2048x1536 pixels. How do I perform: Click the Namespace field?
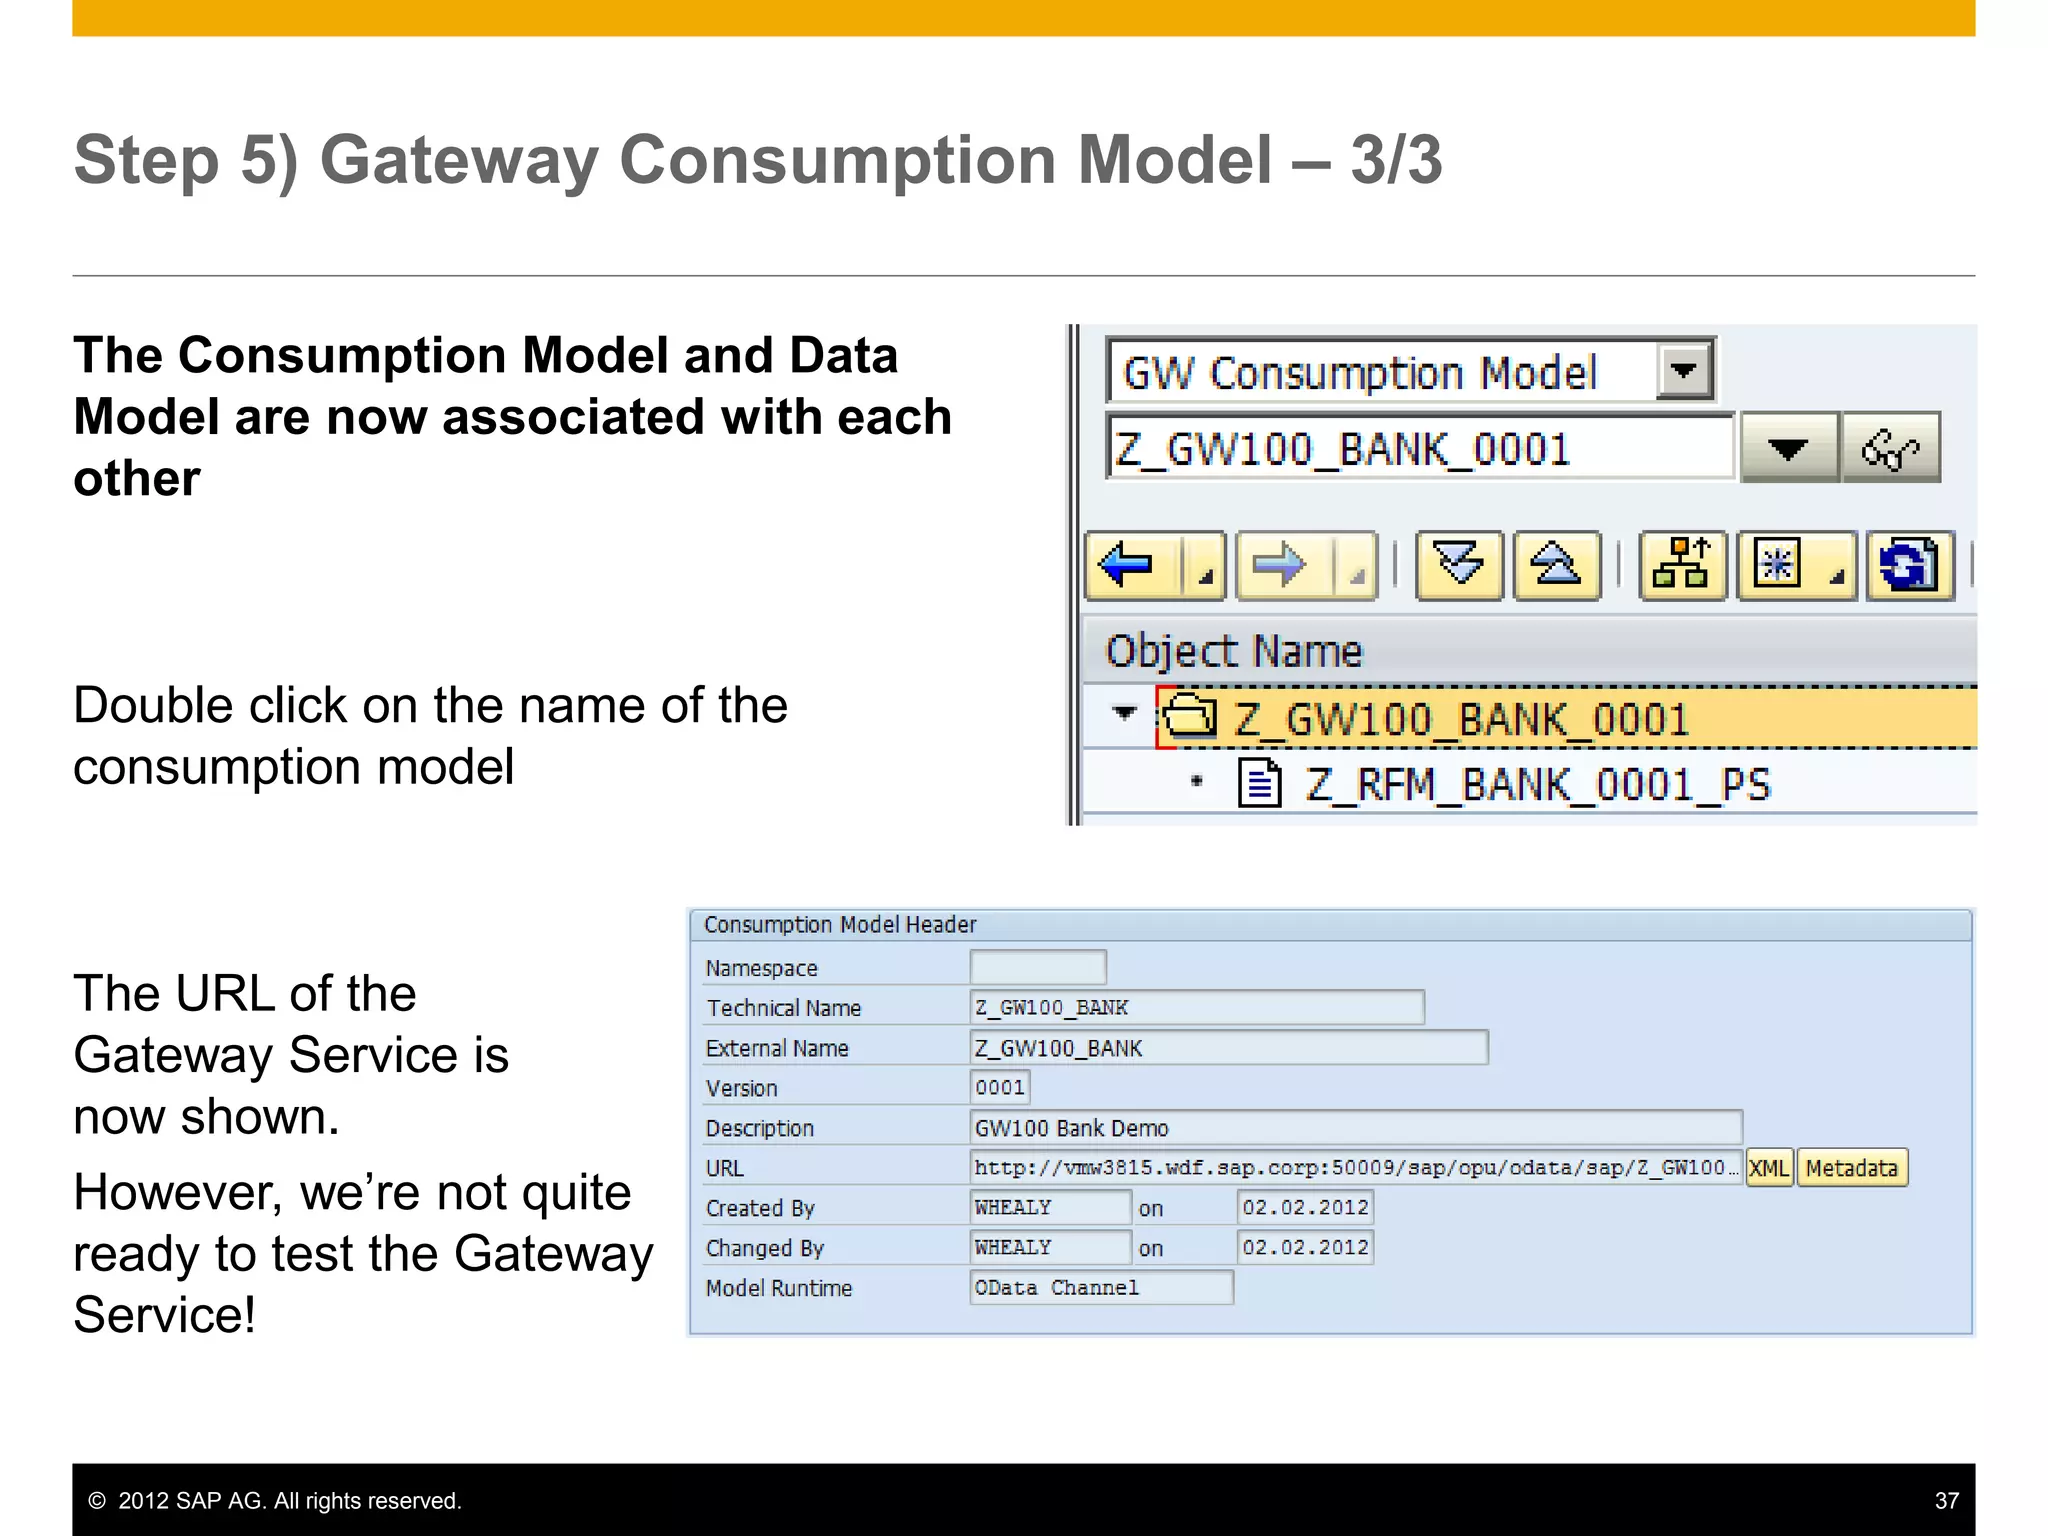[x=1038, y=967]
